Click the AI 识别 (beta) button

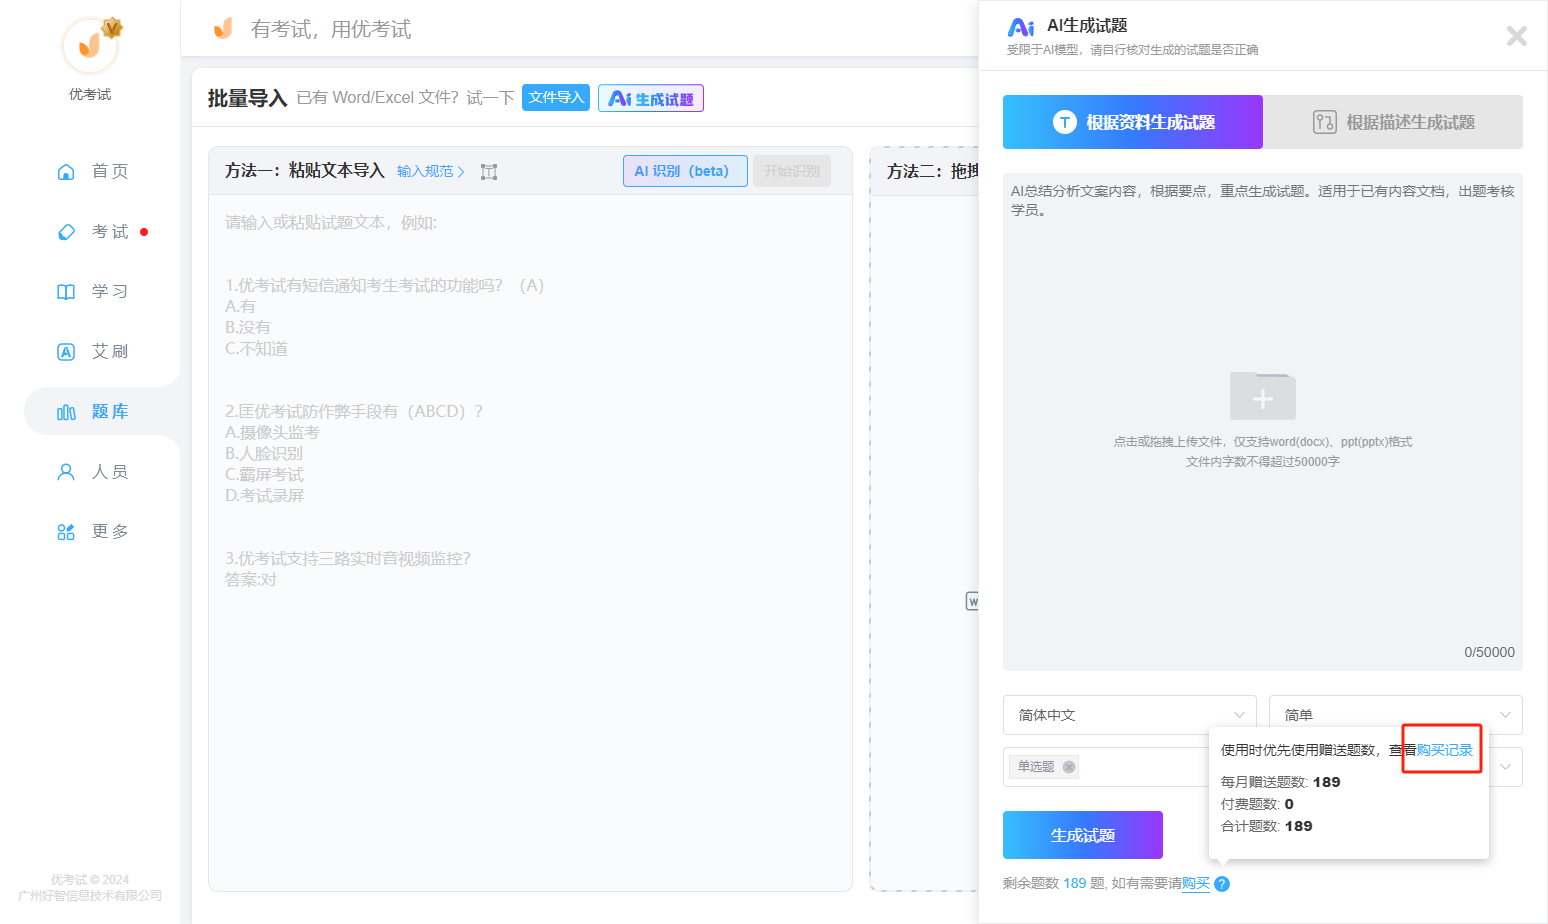coord(685,171)
